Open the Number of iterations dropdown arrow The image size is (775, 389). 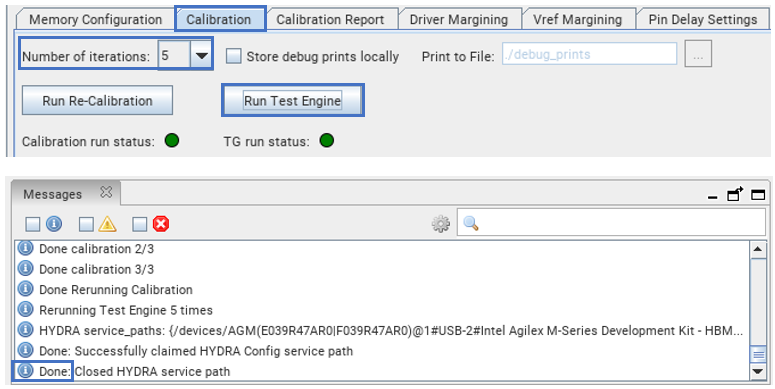[201, 56]
